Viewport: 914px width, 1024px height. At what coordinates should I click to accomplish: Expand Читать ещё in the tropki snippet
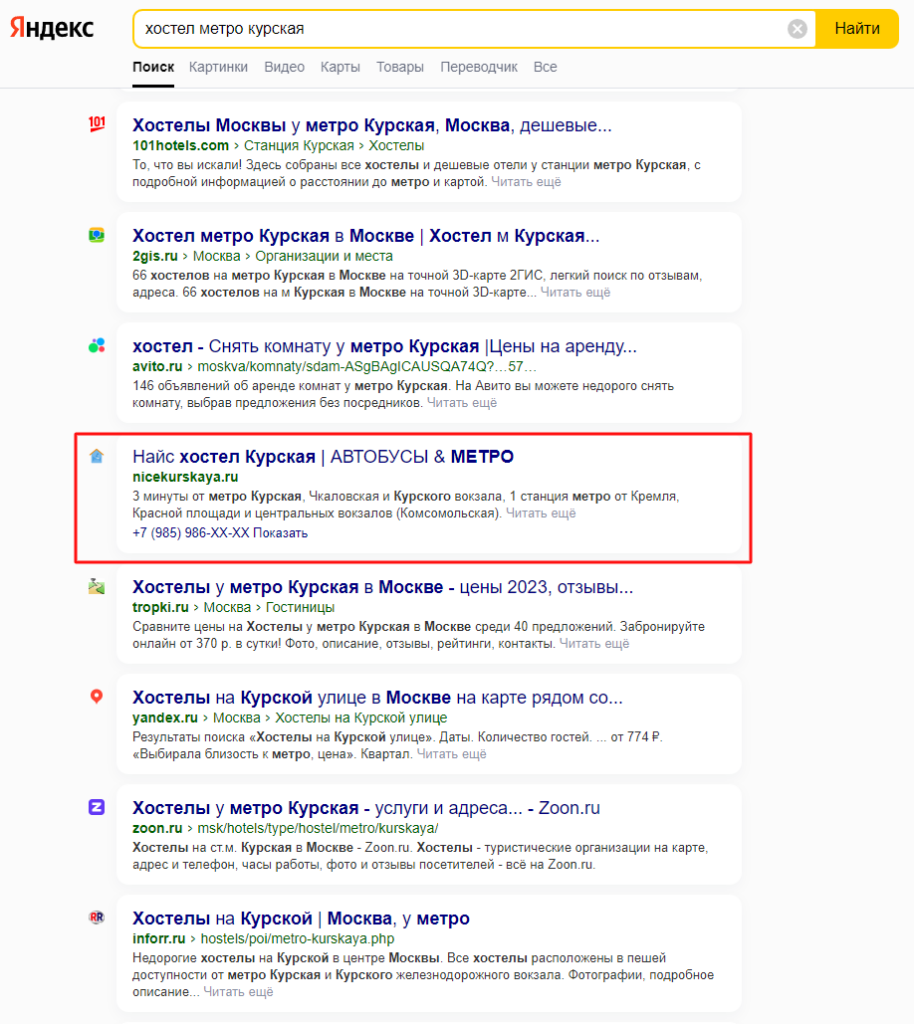595,643
